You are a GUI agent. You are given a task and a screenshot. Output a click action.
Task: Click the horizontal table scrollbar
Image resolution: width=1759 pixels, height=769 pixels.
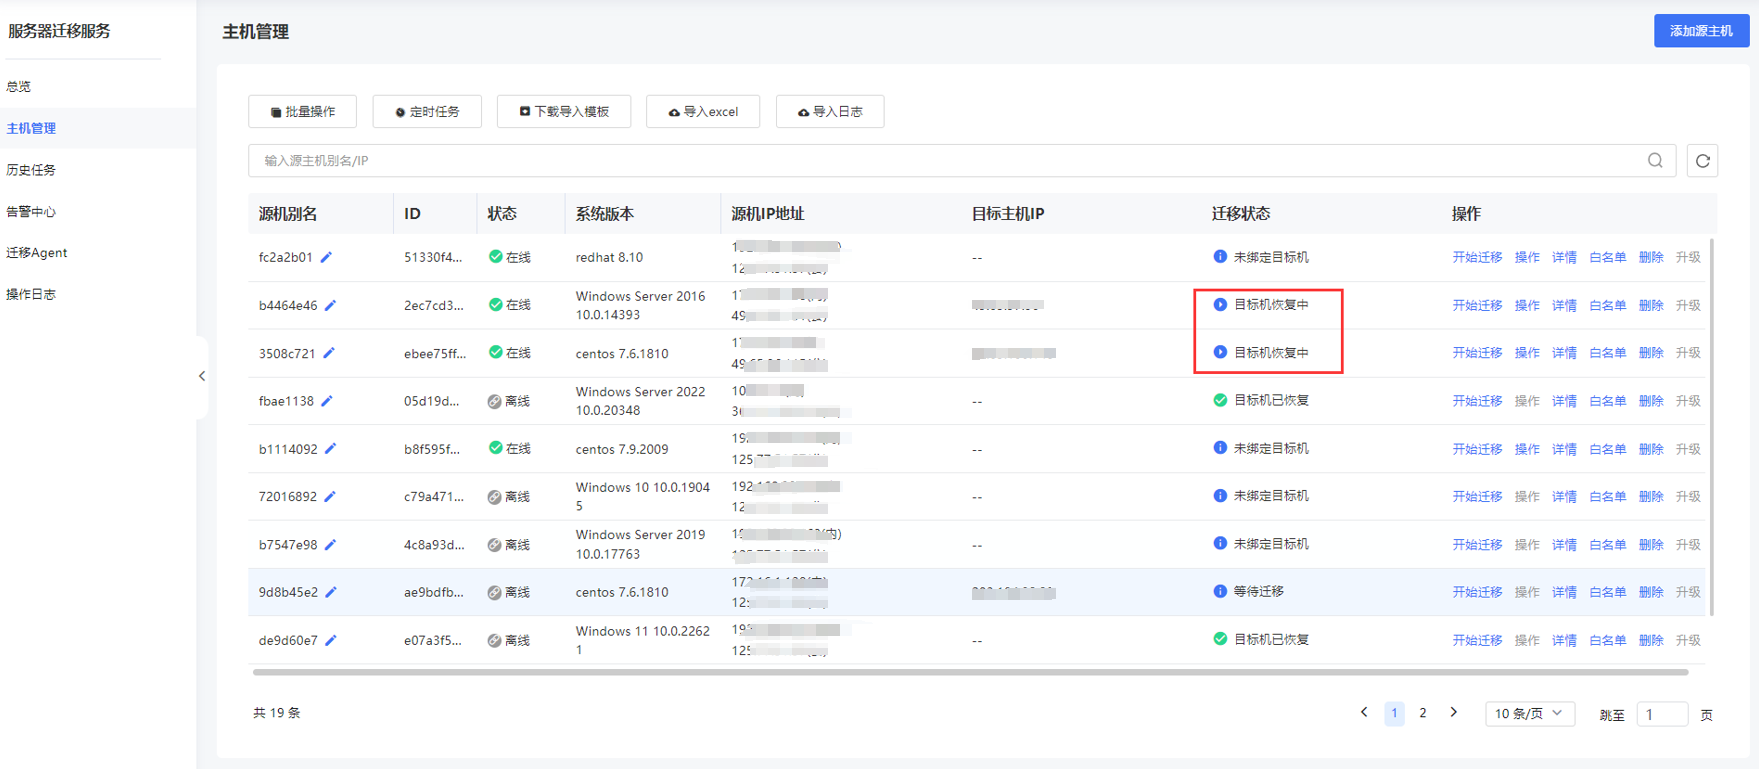[970, 673]
